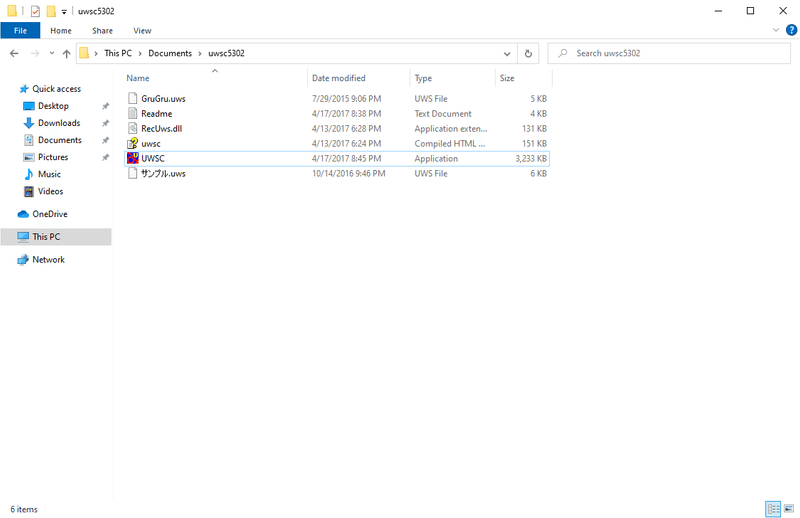Refresh the folder view
The image size is (800, 518).
tap(528, 53)
